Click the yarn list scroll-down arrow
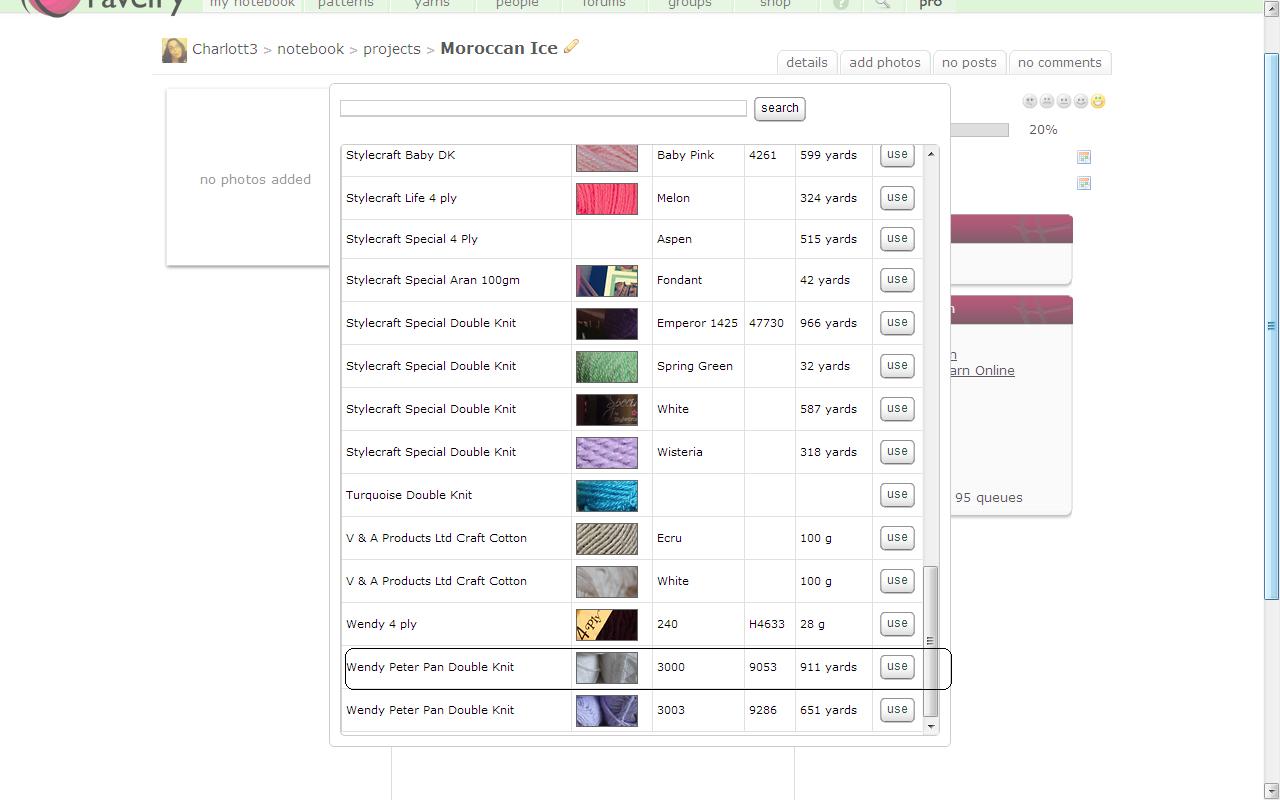1280x800 pixels. (931, 727)
